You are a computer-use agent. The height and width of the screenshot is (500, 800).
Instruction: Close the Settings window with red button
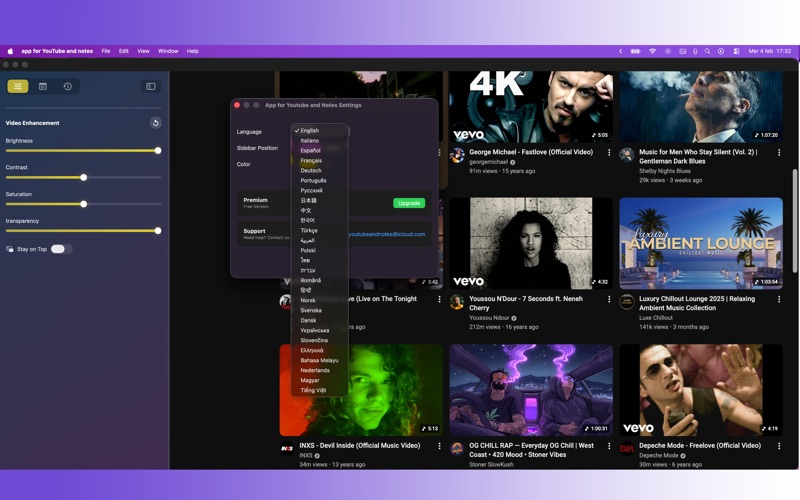237,105
